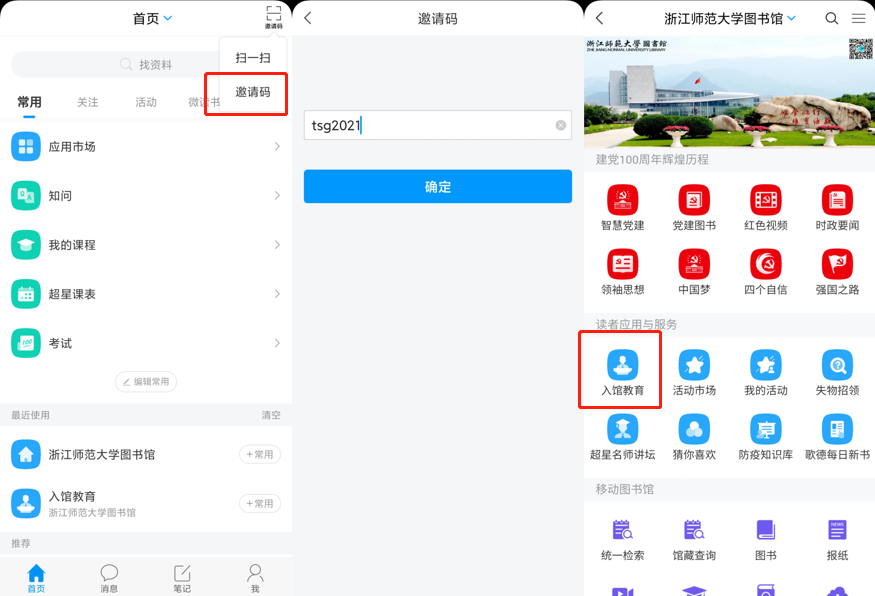Open the hamburger menu in library header
The image size is (875, 596).
tap(858, 18)
